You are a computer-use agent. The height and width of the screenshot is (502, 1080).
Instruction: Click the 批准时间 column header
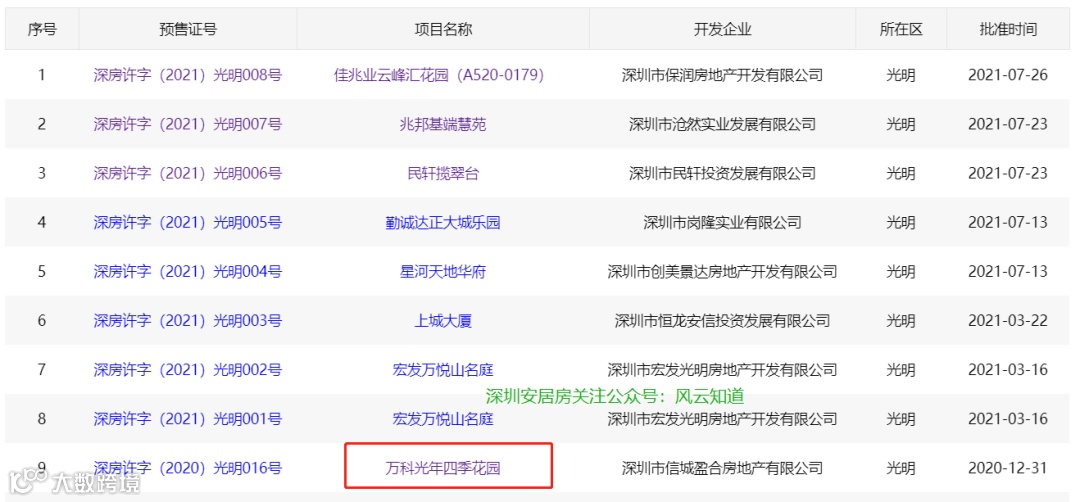(1008, 29)
